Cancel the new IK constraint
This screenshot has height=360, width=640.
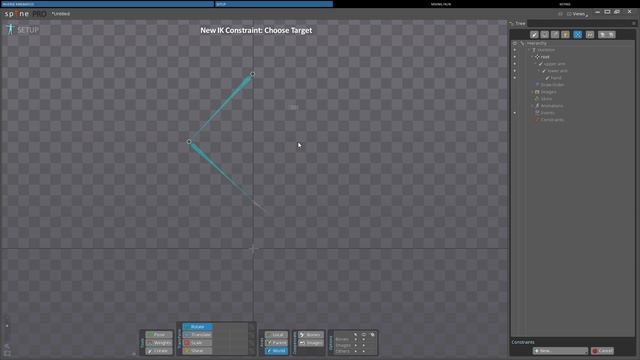tap(602, 351)
